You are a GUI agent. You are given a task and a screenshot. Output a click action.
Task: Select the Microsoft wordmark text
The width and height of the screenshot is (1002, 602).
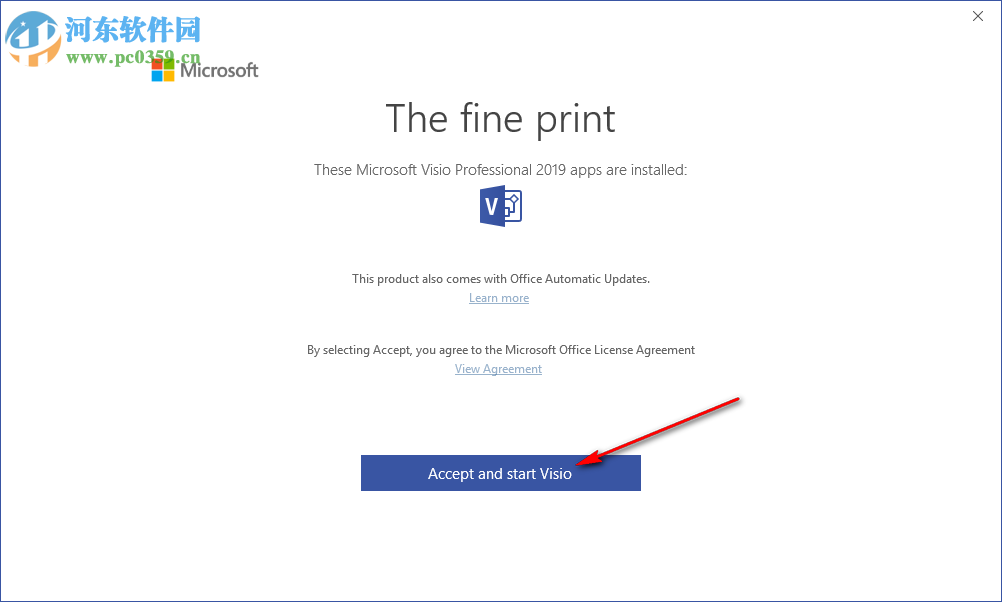(x=217, y=69)
